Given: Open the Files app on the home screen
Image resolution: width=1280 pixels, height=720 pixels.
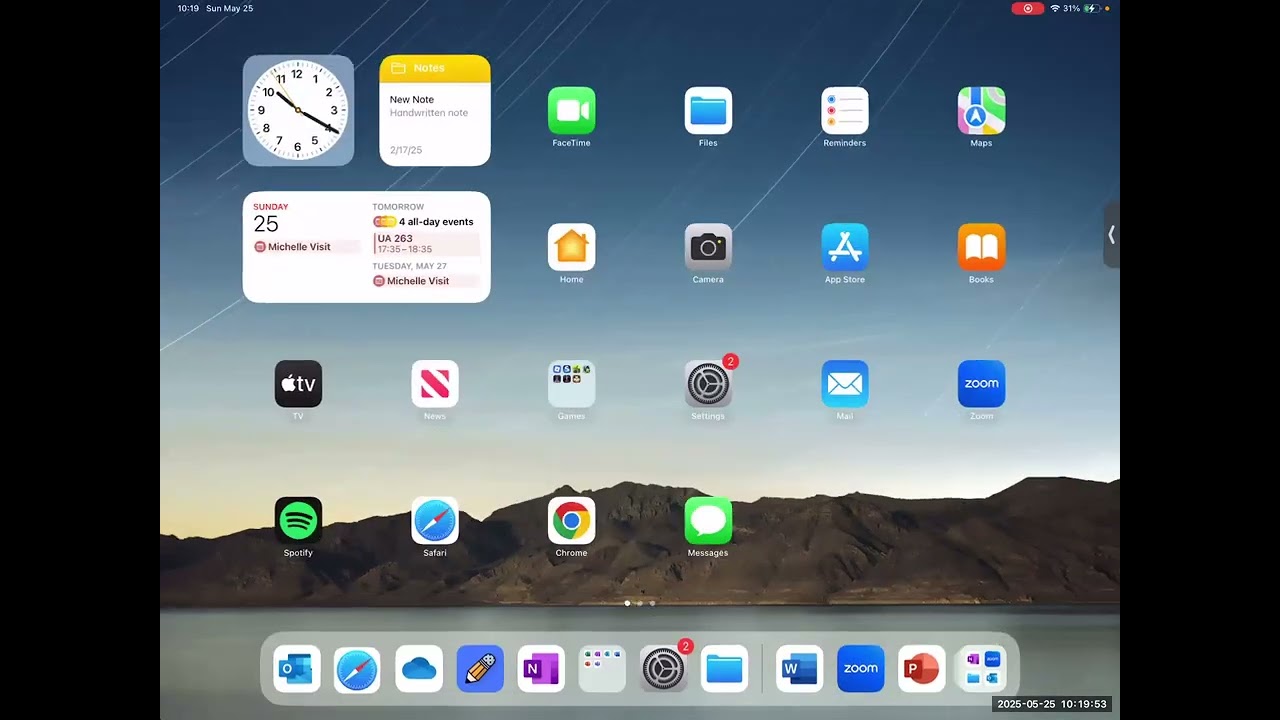Looking at the screenshot, I should click(x=708, y=111).
